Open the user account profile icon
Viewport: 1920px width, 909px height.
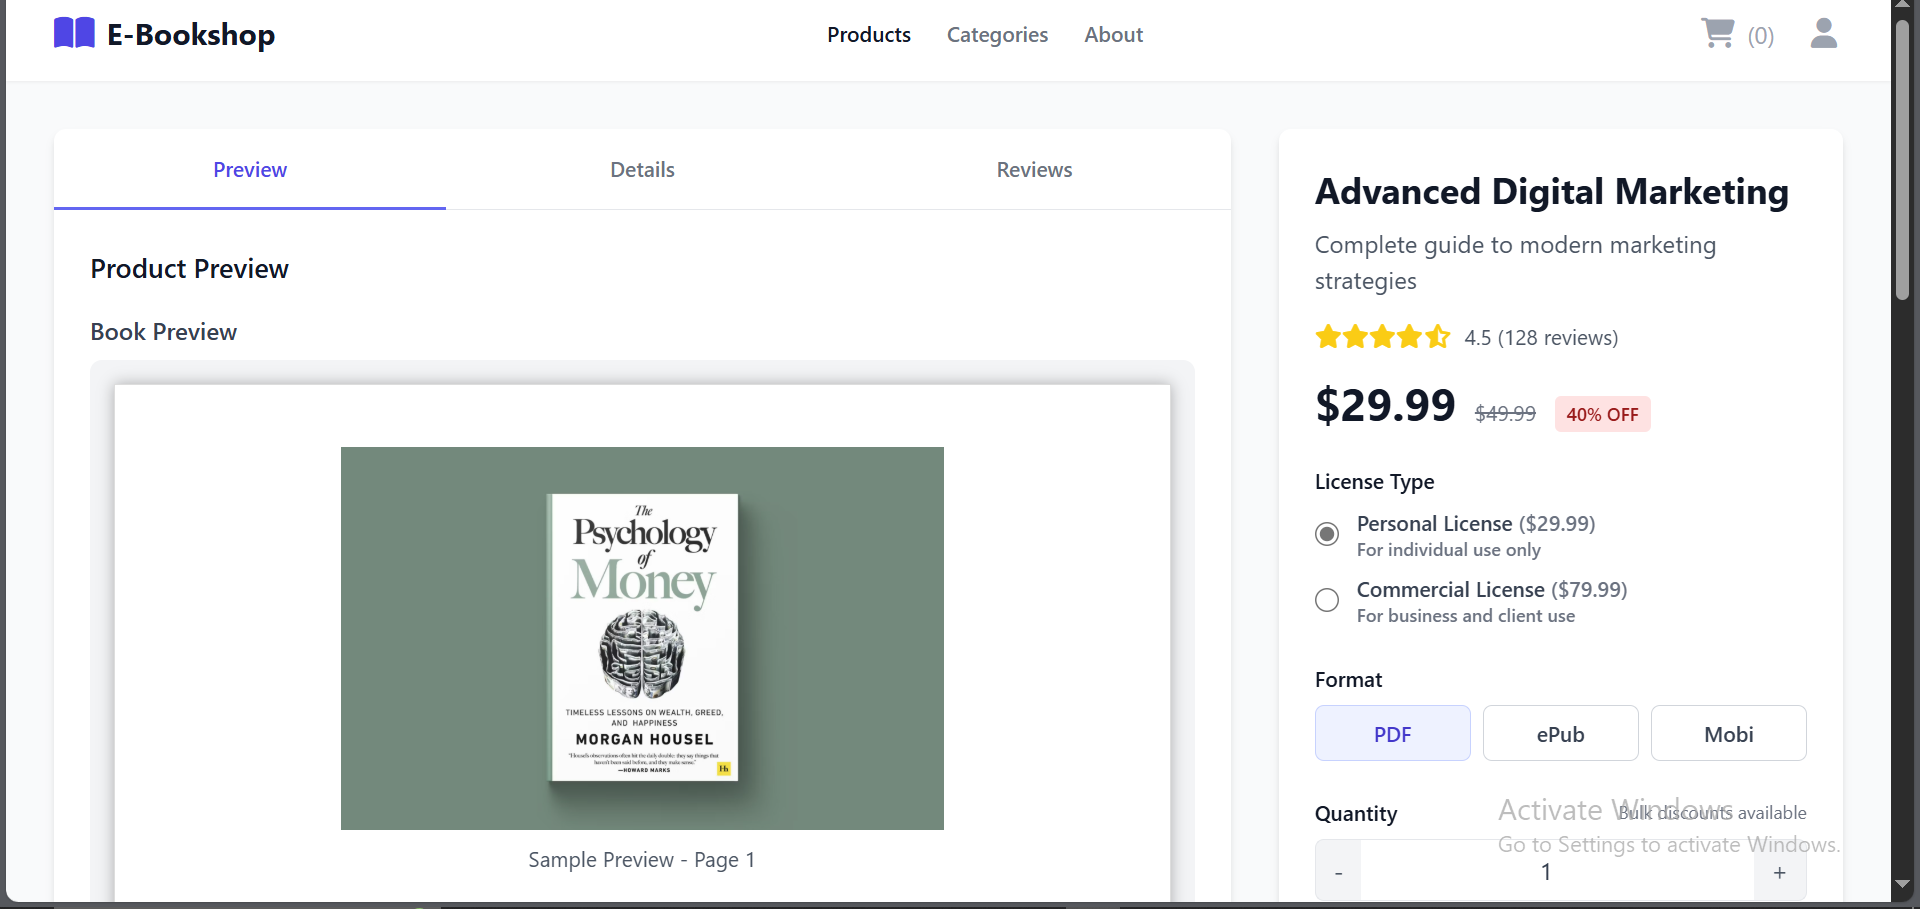(x=1823, y=34)
